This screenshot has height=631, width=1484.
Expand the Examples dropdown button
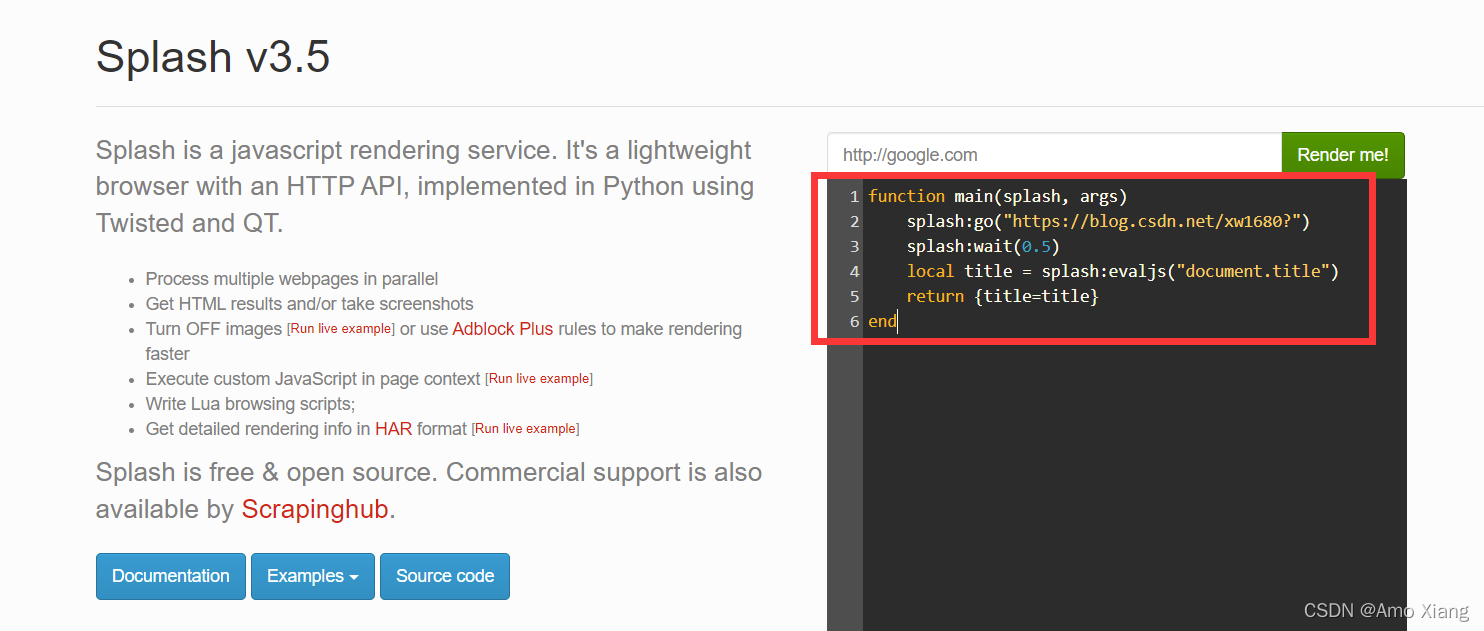313,576
